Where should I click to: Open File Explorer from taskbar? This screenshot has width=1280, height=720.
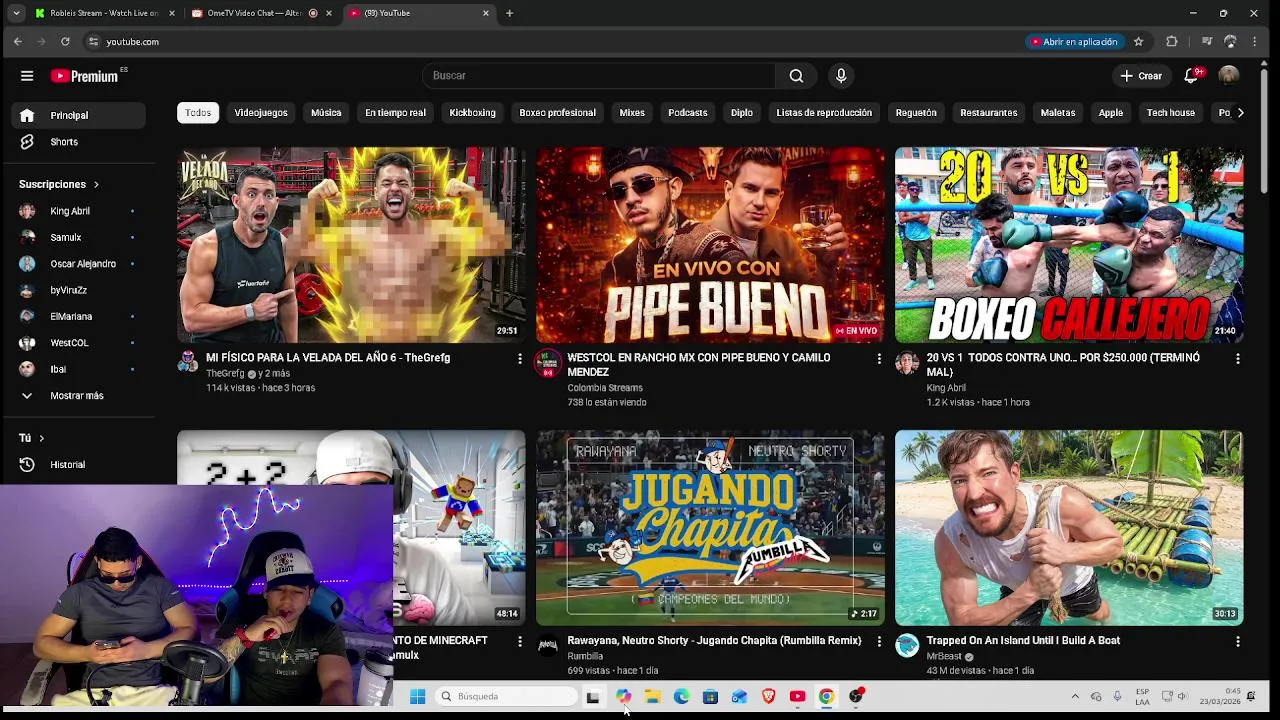tap(652, 697)
